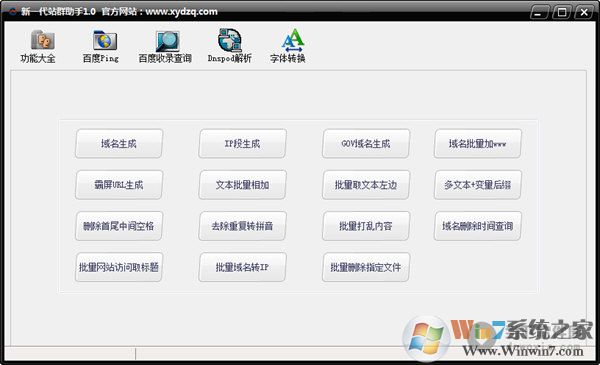This screenshot has height=365, width=600.
Task: Click the 文本批量相加 button
Action: 242,185
